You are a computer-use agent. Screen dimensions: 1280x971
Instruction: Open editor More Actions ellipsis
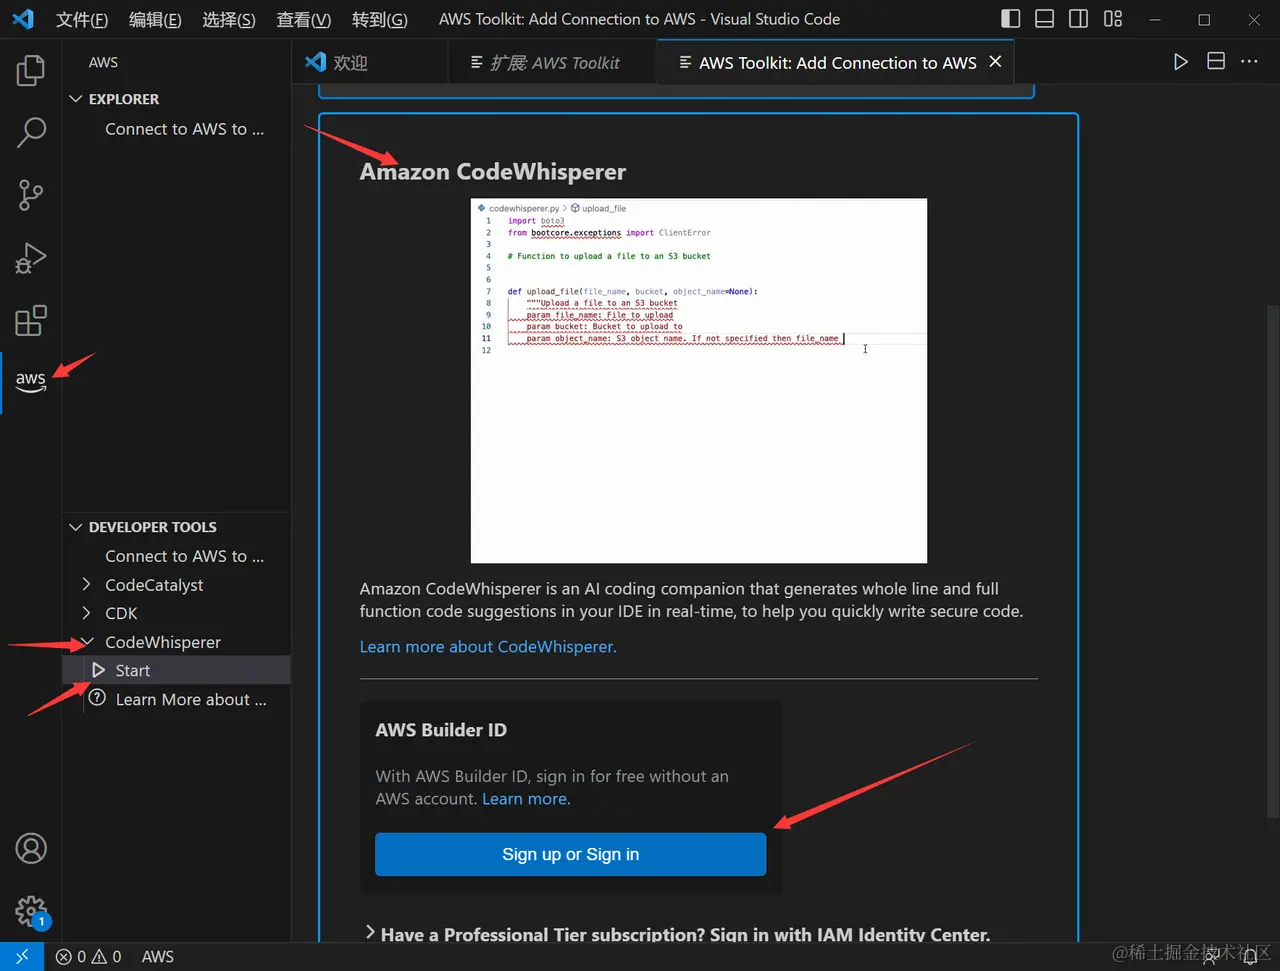1249,62
